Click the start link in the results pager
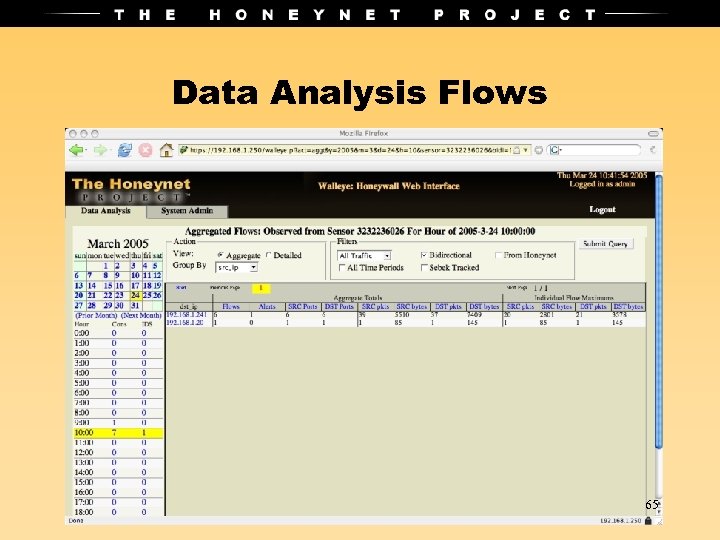 (181, 287)
